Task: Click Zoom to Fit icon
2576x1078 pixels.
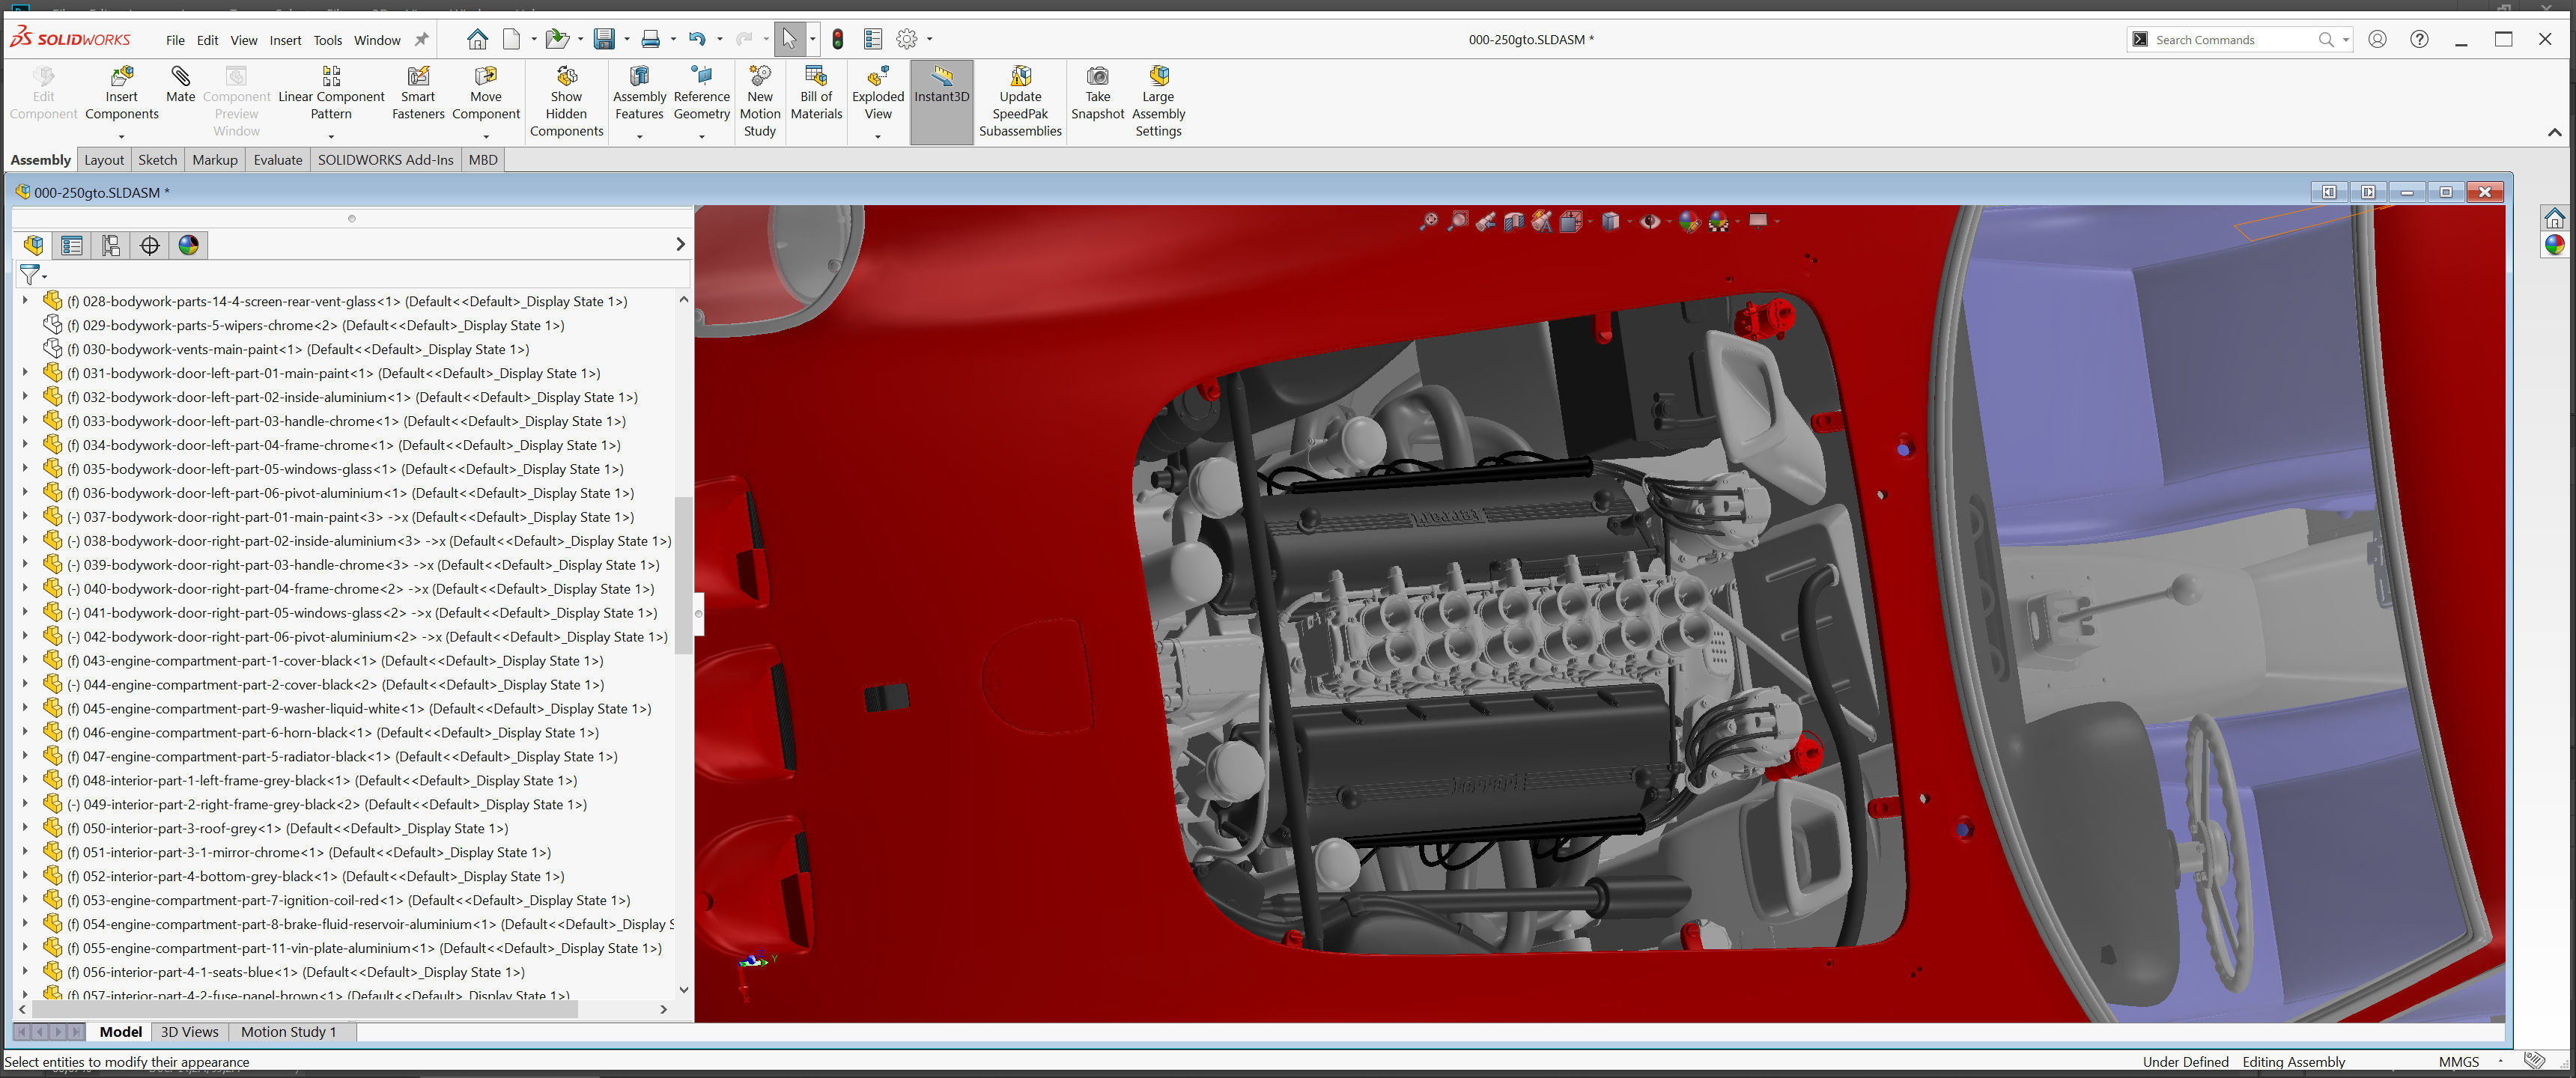Action: point(1428,221)
